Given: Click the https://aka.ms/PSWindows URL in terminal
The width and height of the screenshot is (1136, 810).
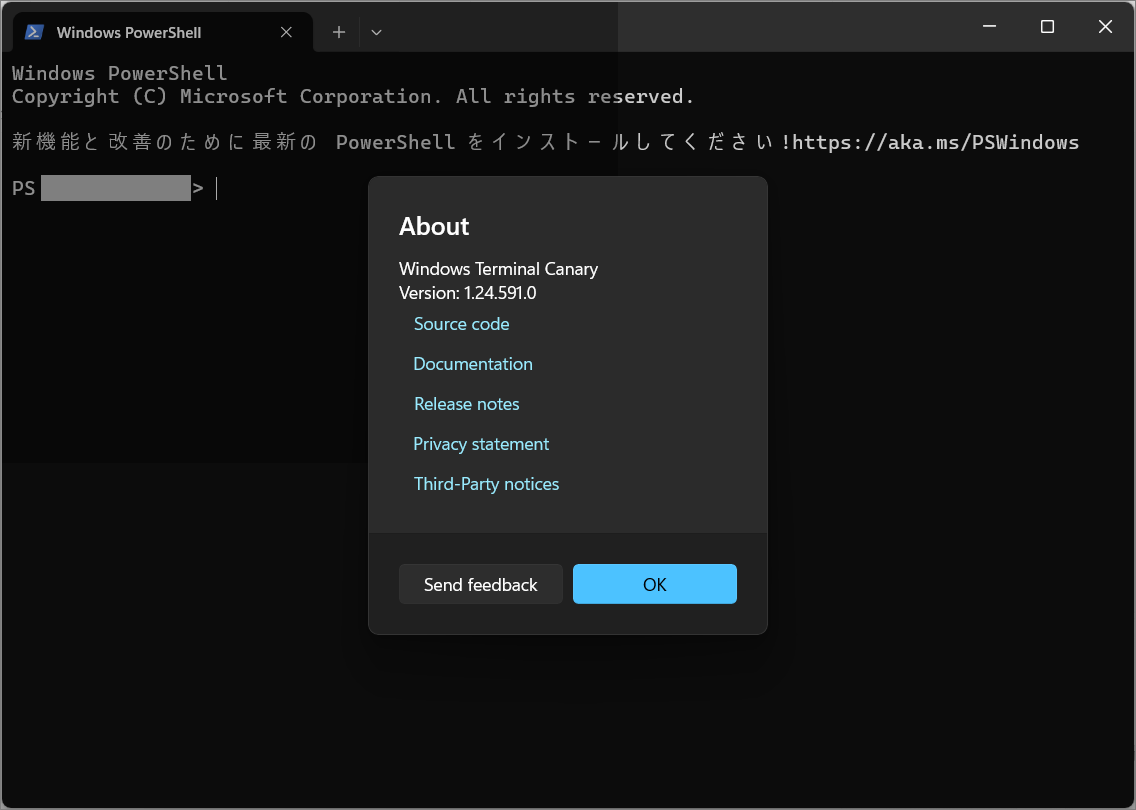Looking at the screenshot, I should click(935, 142).
